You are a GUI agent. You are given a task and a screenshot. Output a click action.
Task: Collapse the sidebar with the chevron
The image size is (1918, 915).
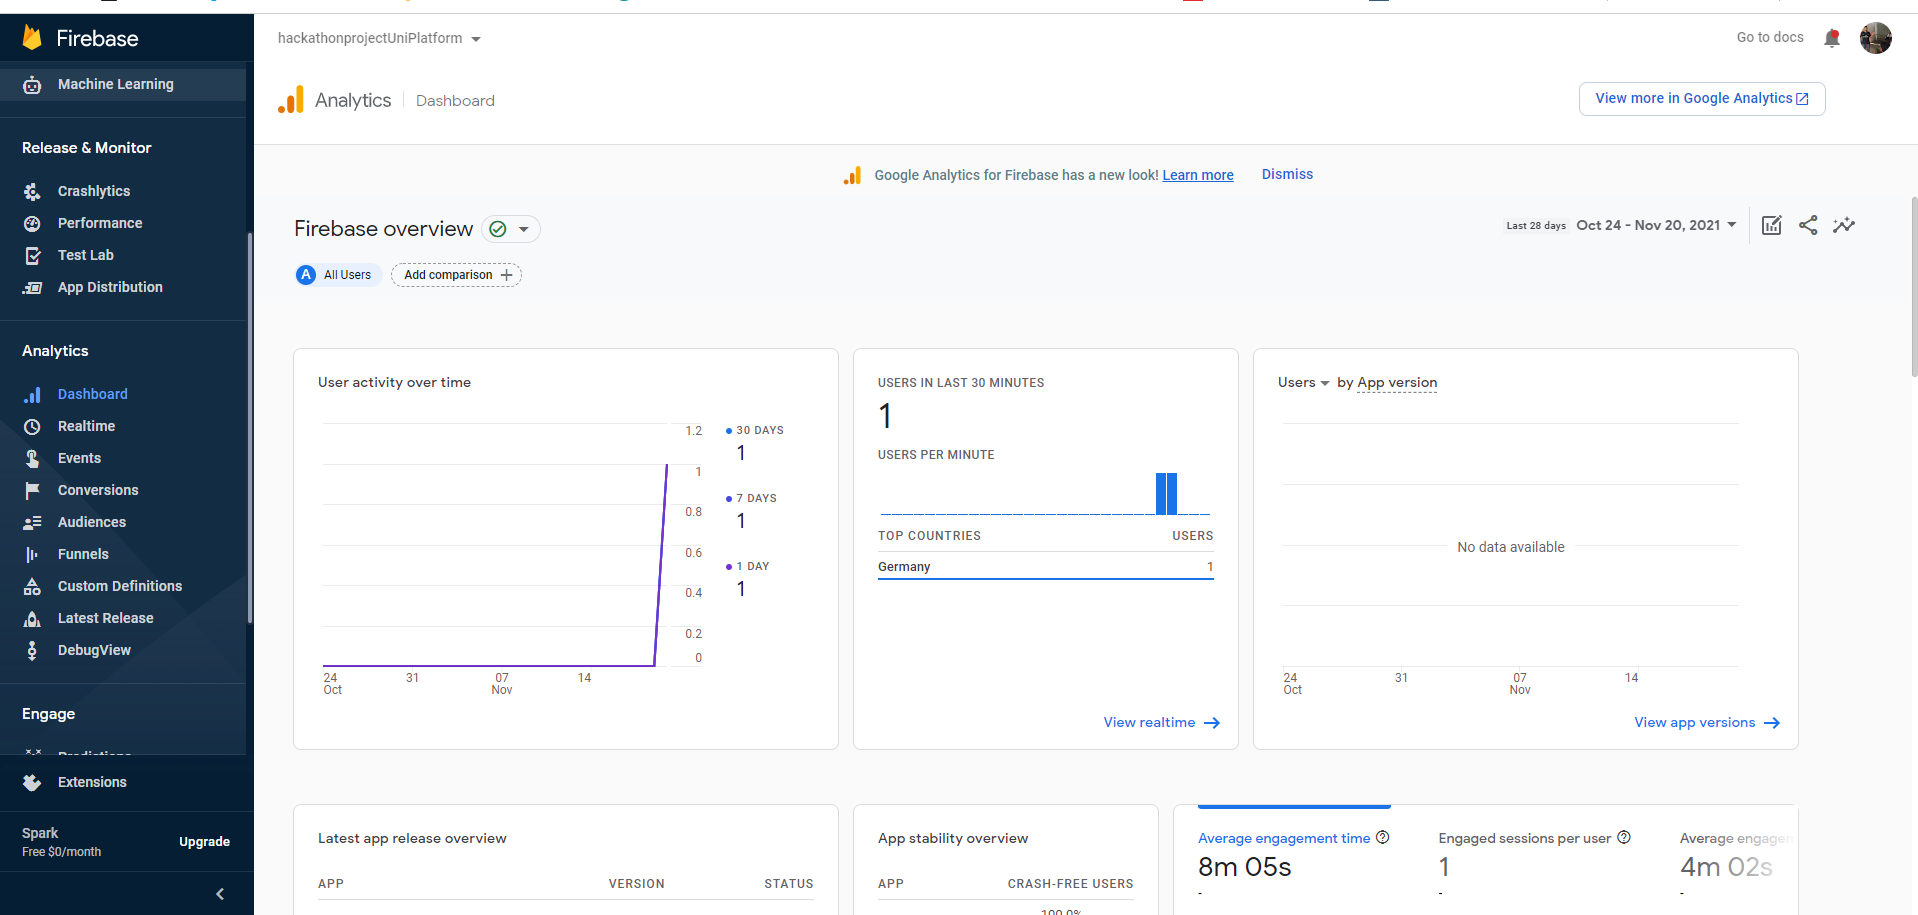220,894
